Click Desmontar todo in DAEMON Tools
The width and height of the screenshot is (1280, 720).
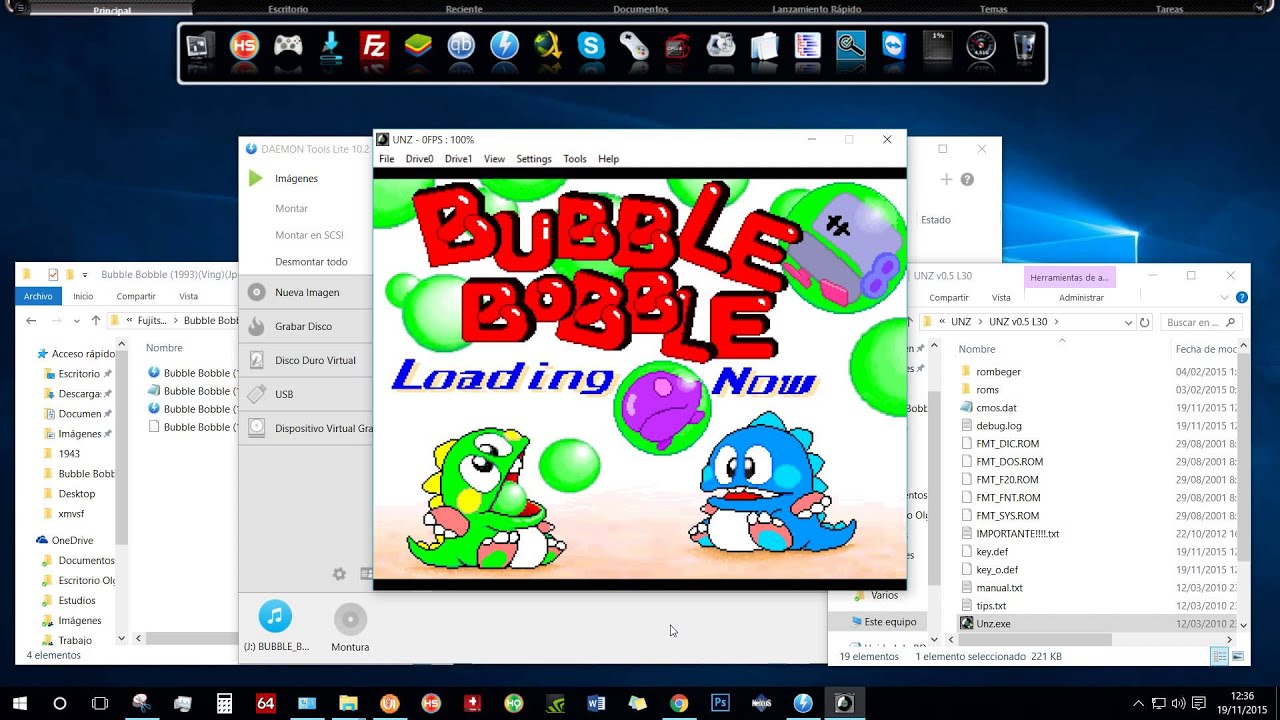pos(311,261)
